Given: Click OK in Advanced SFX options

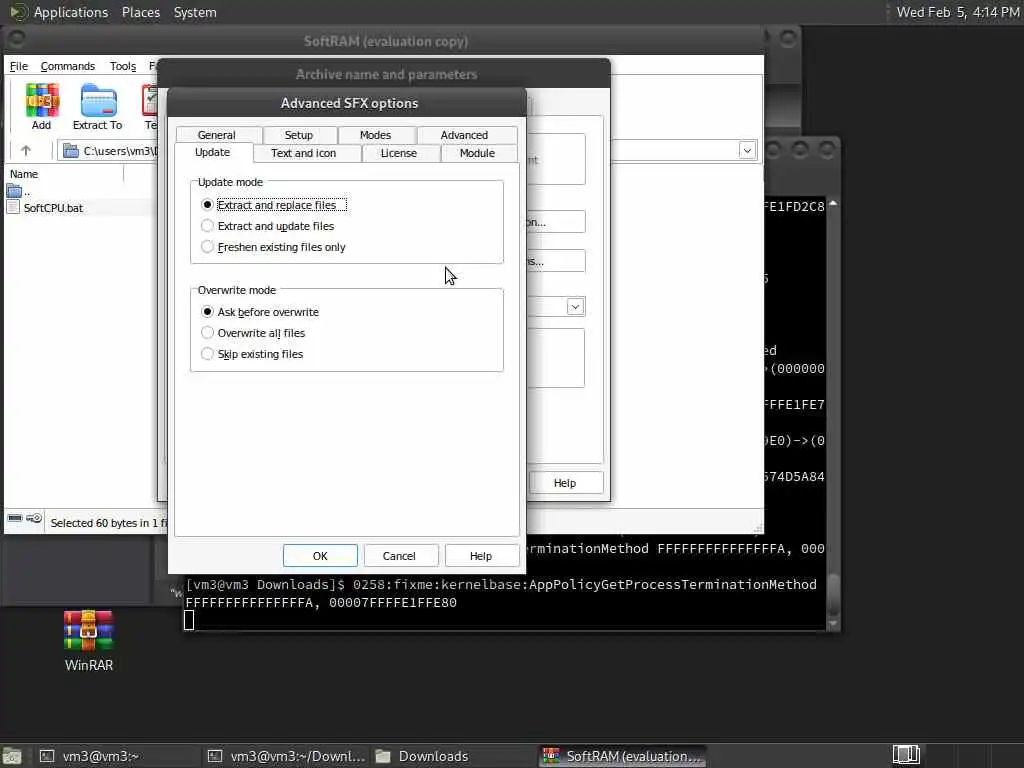Looking at the screenshot, I should (320, 556).
